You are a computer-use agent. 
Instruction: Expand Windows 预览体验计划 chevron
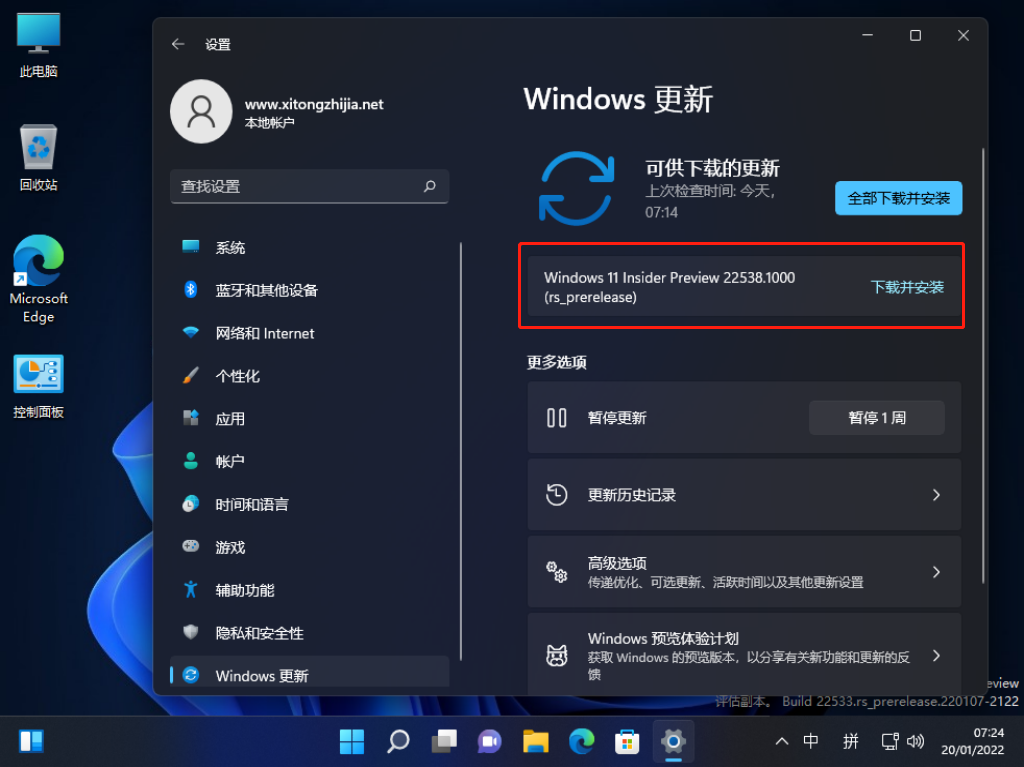(x=936, y=655)
